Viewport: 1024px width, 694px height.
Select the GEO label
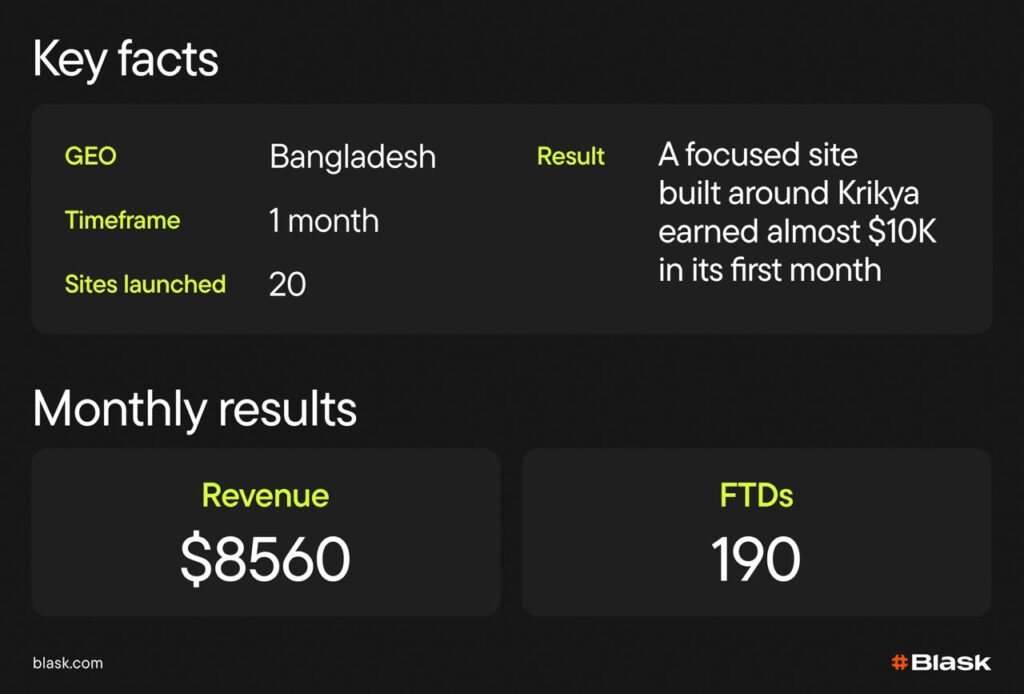90,157
